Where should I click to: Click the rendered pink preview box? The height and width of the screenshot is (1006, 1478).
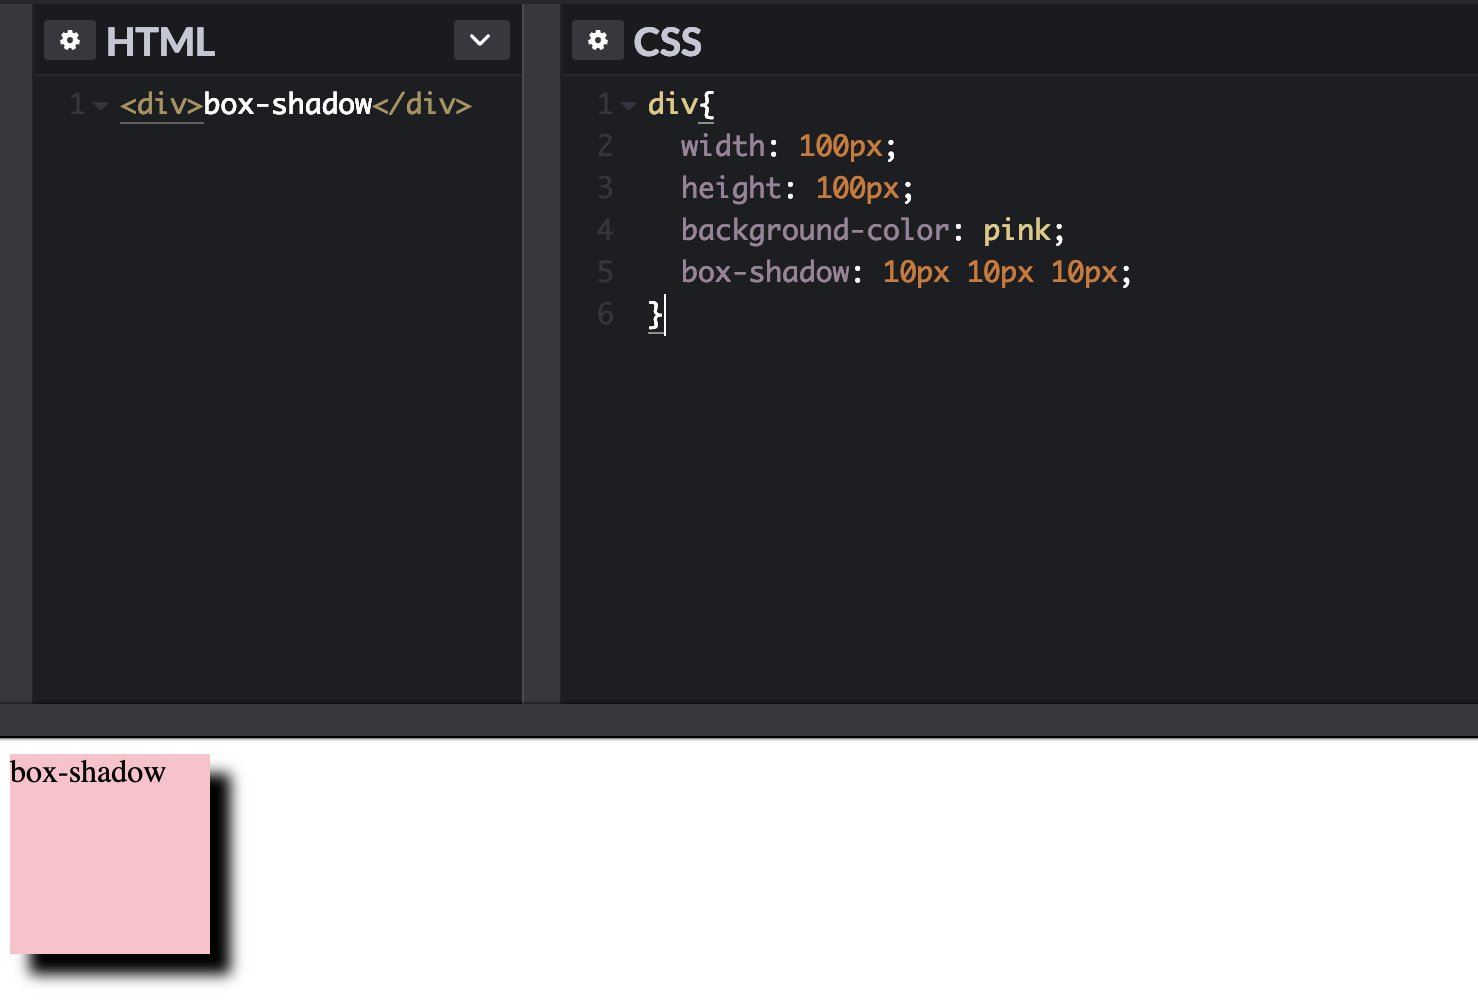tap(108, 860)
